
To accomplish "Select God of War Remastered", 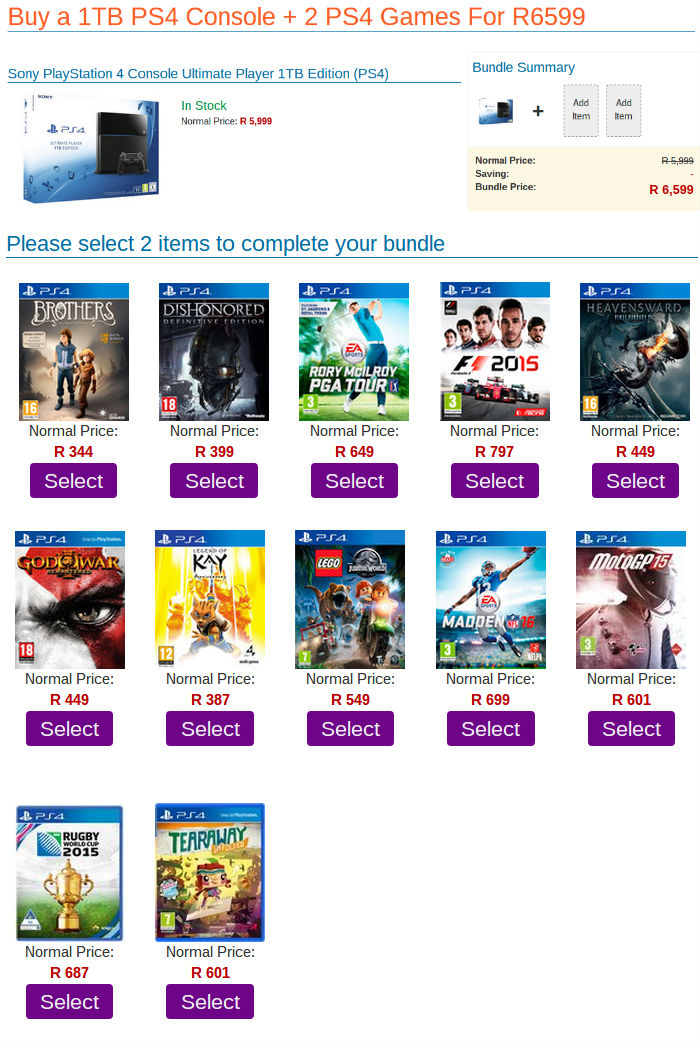I will (69, 728).
